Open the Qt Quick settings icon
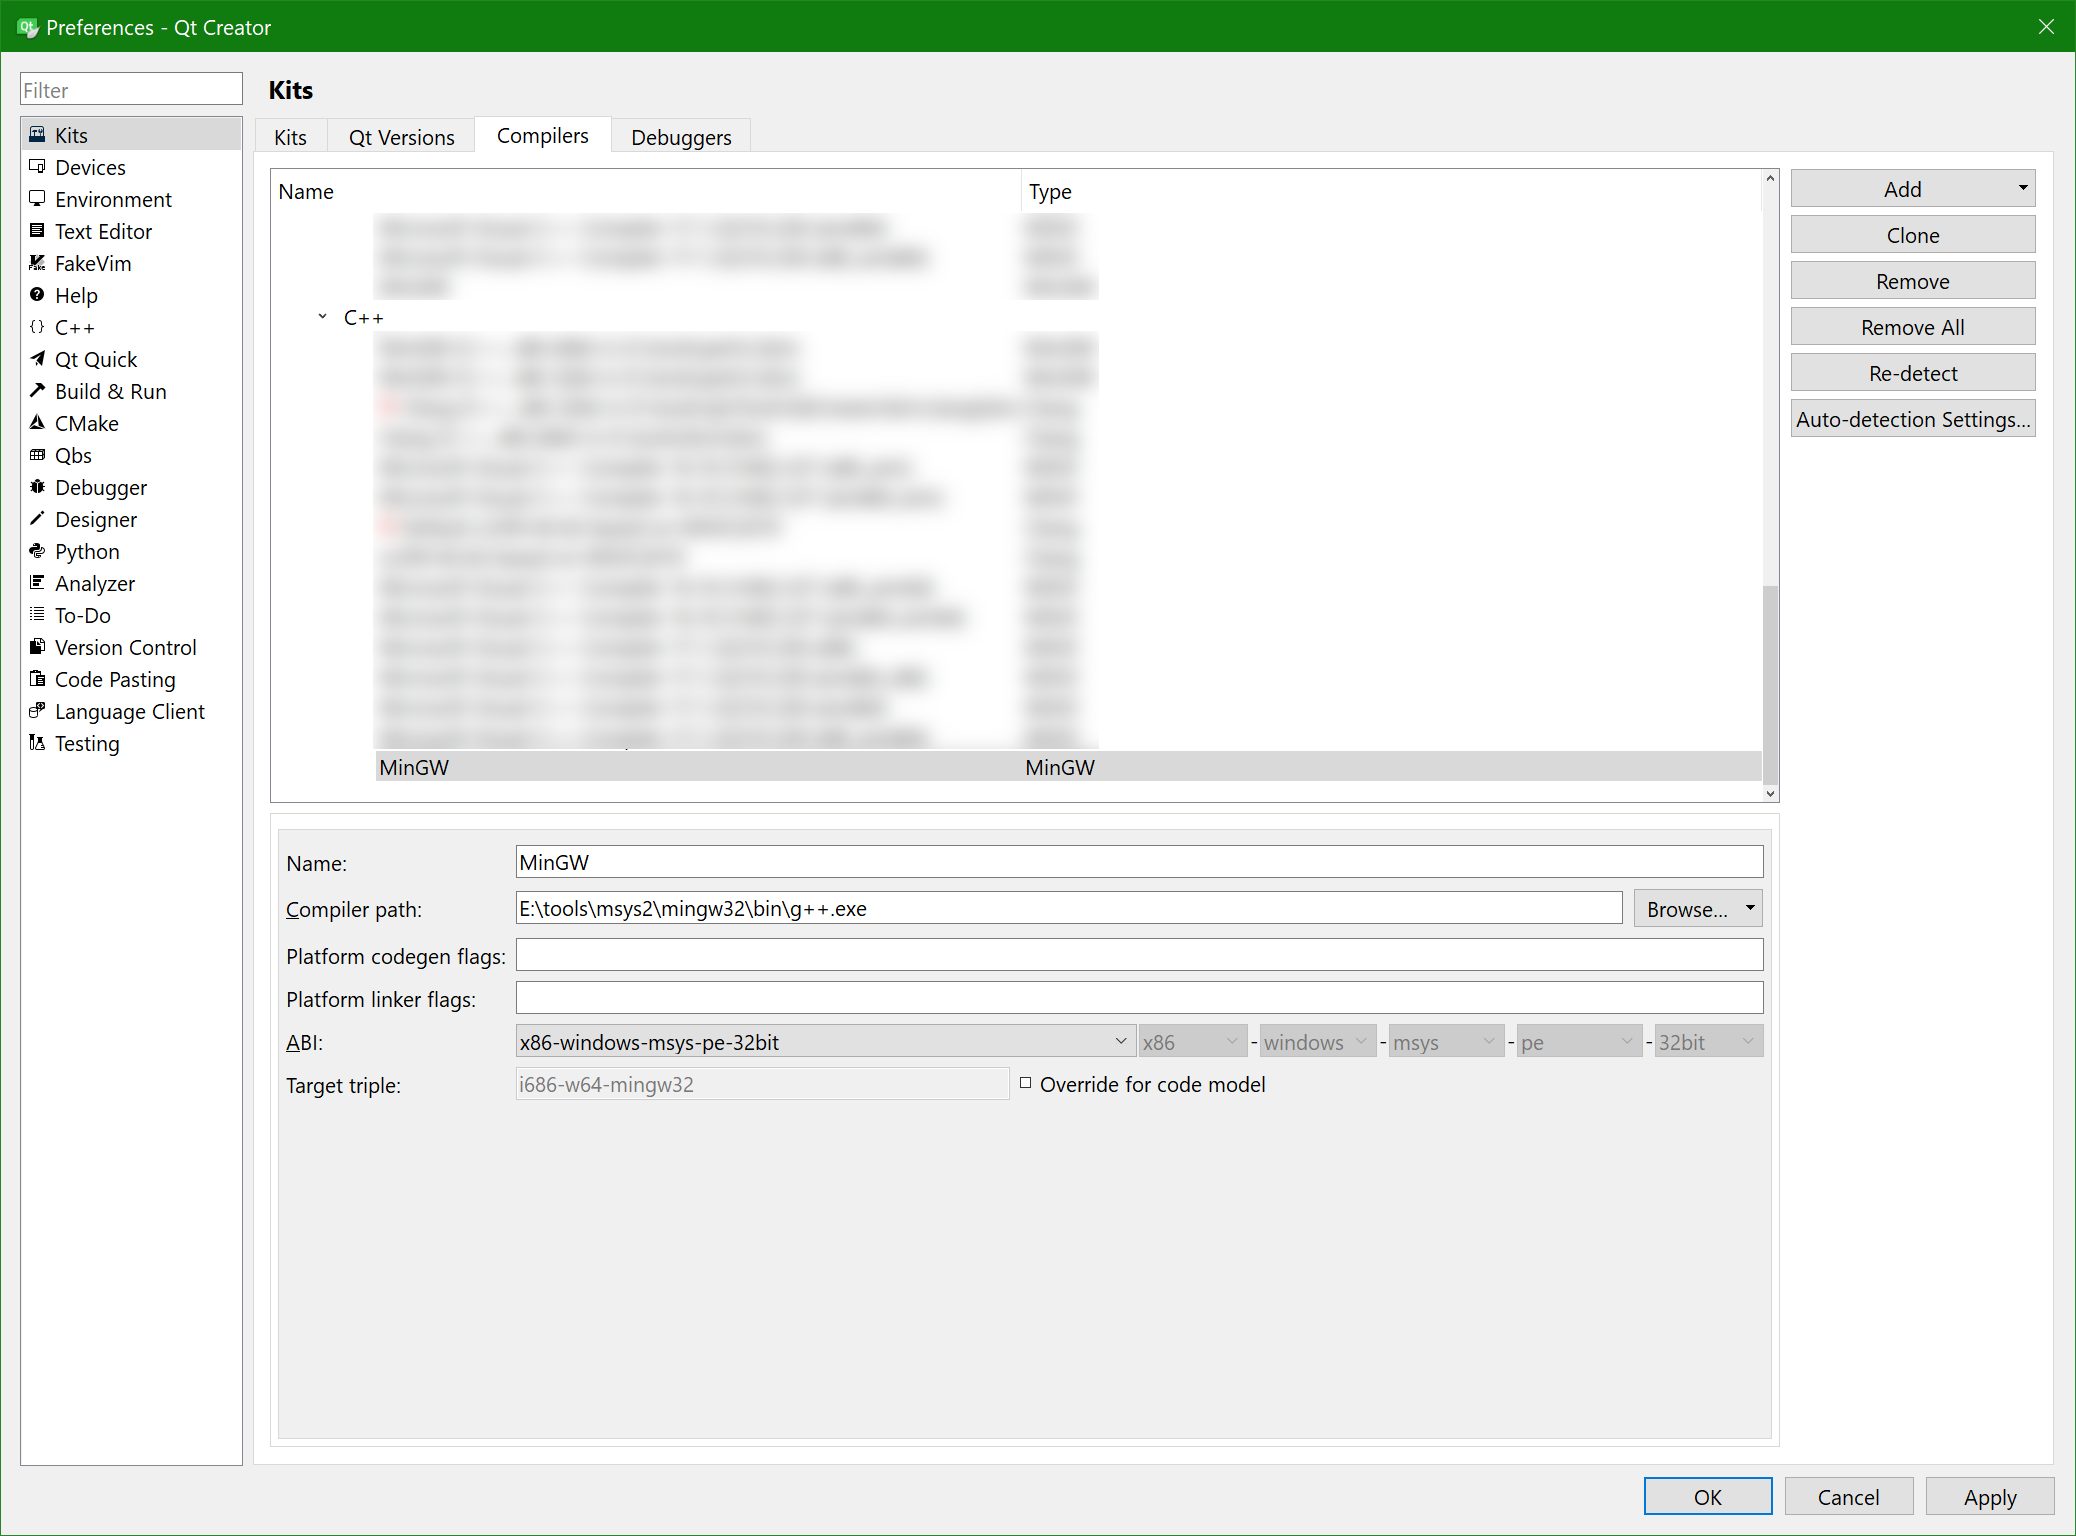 37,358
